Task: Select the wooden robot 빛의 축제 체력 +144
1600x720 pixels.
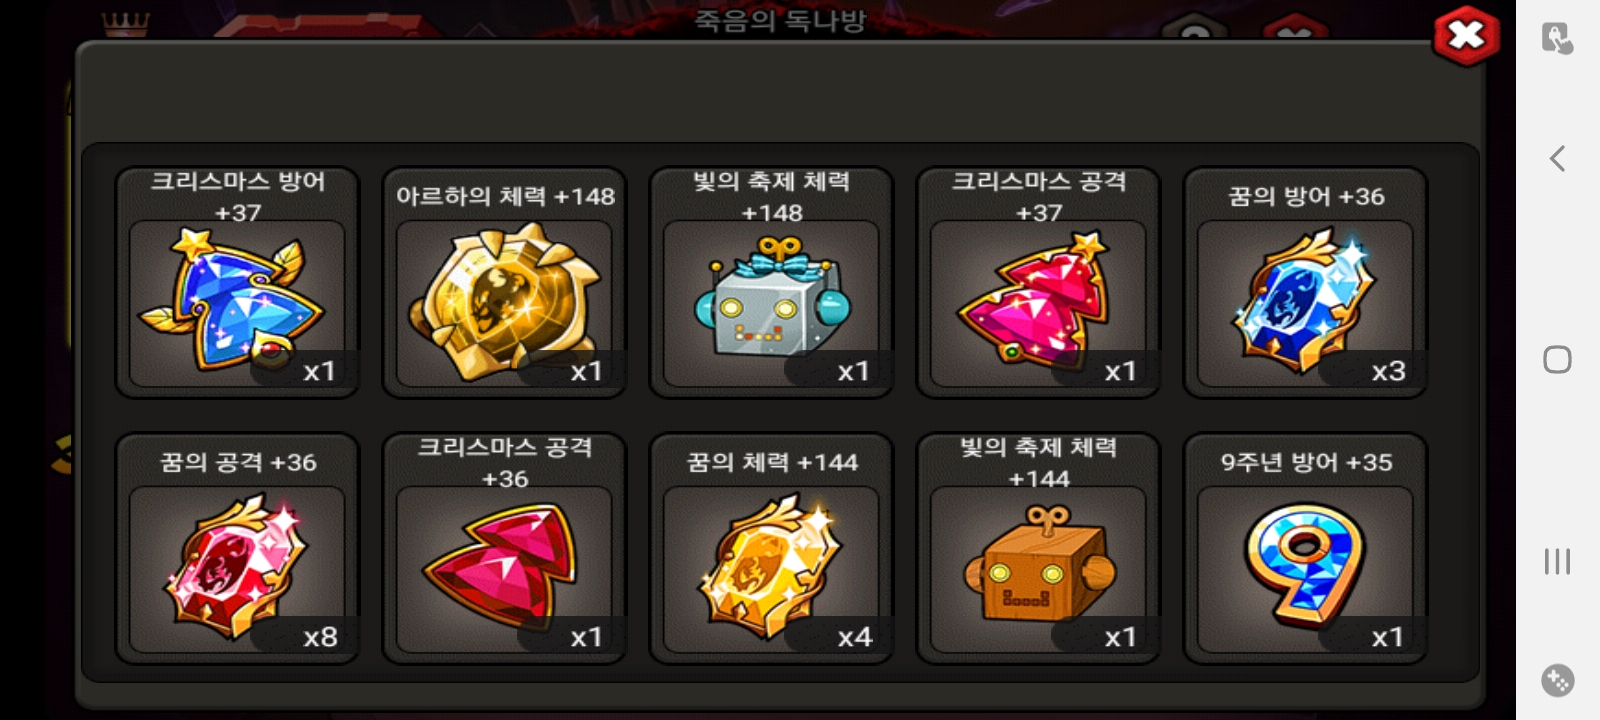Action: tap(1038, 567)
